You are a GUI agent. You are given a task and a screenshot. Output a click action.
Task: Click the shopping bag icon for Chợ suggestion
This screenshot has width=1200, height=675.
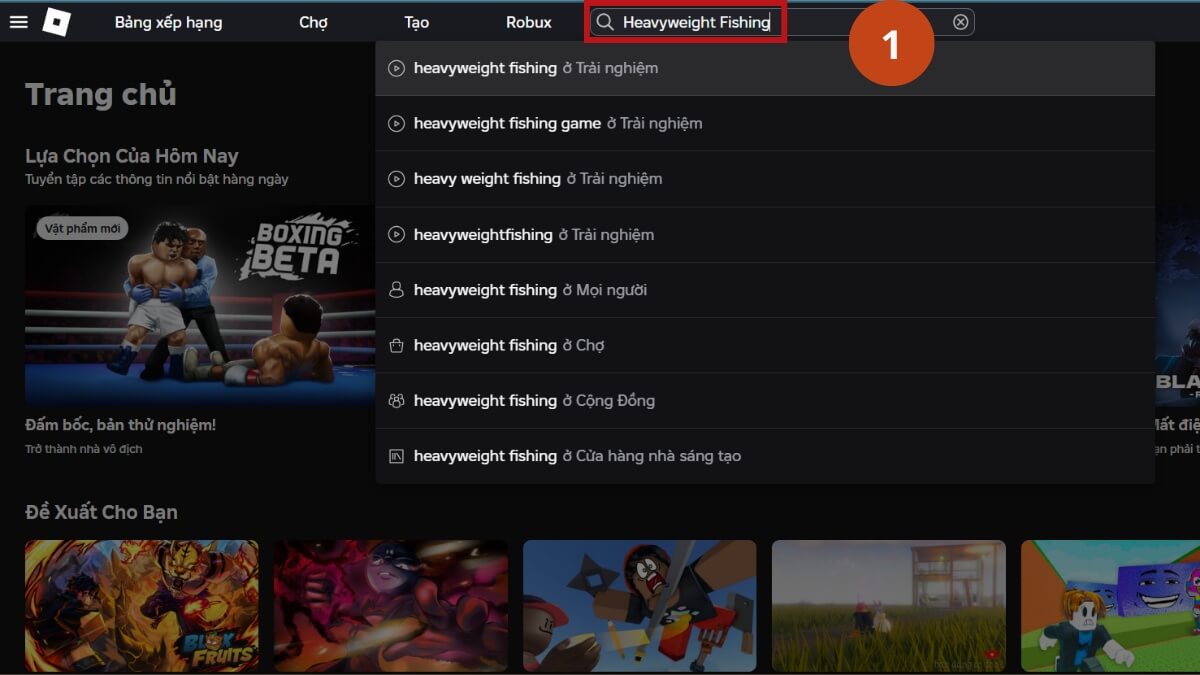[396, 346]
